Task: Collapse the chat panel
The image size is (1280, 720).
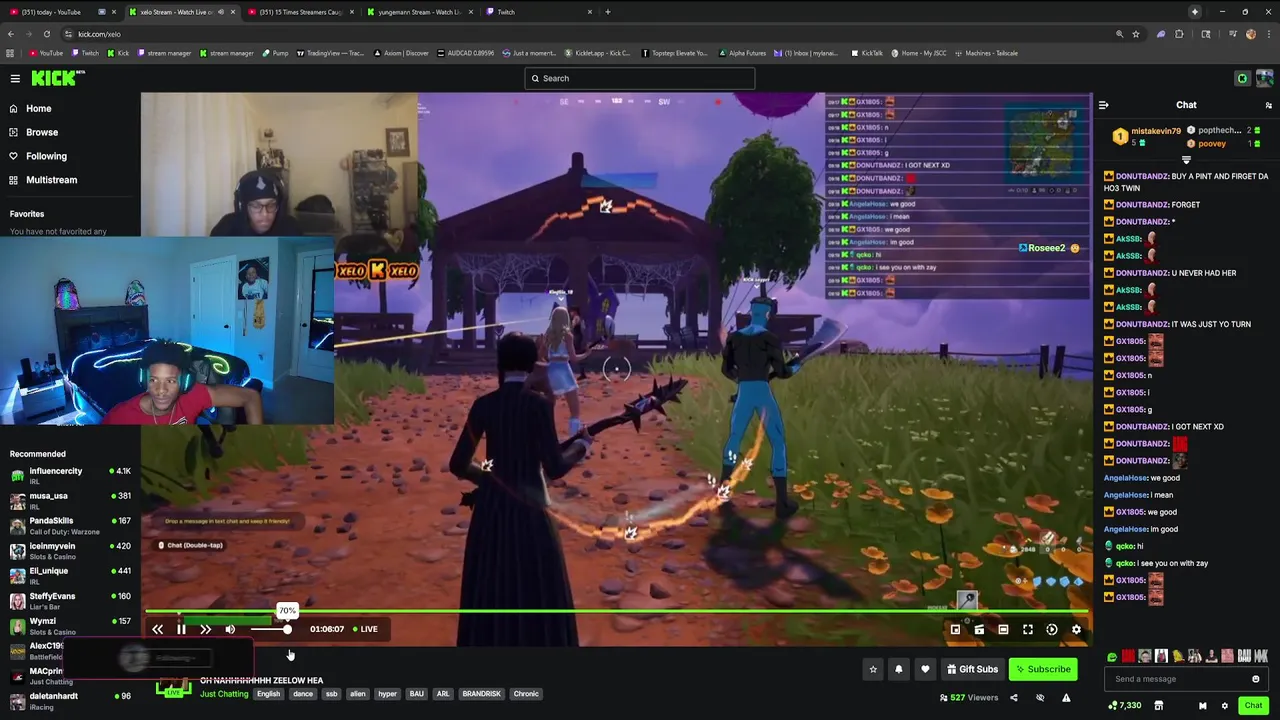Action: 1103,105
